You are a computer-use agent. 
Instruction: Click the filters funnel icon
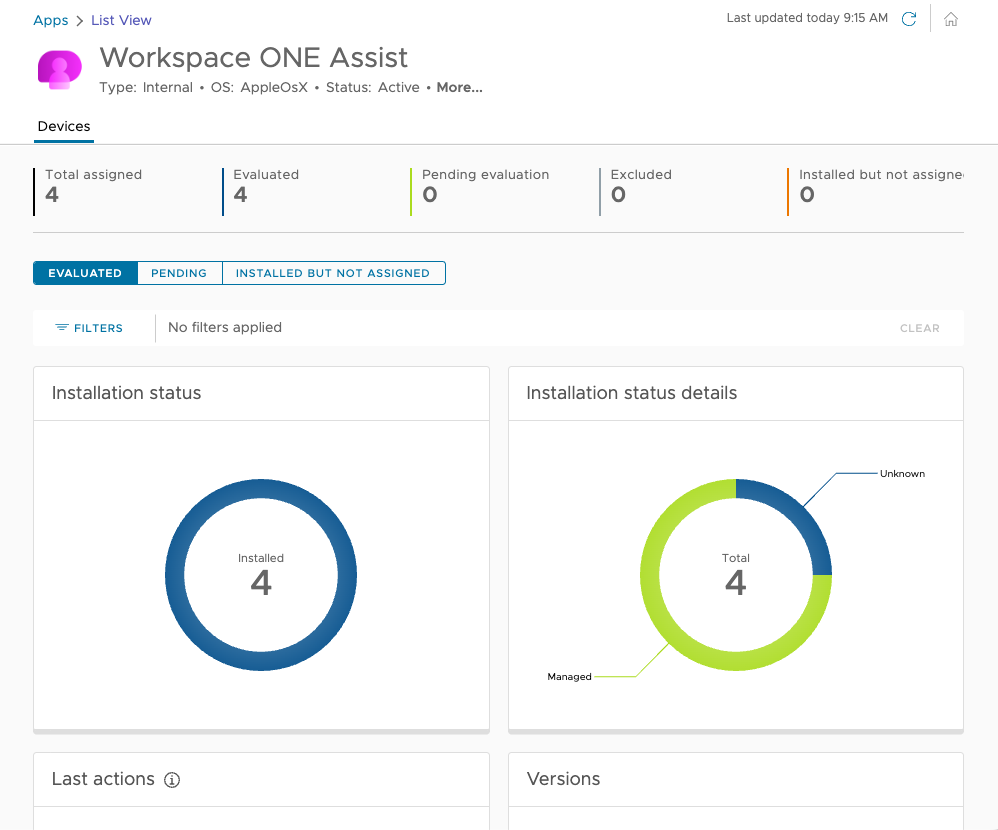point(62,328)
